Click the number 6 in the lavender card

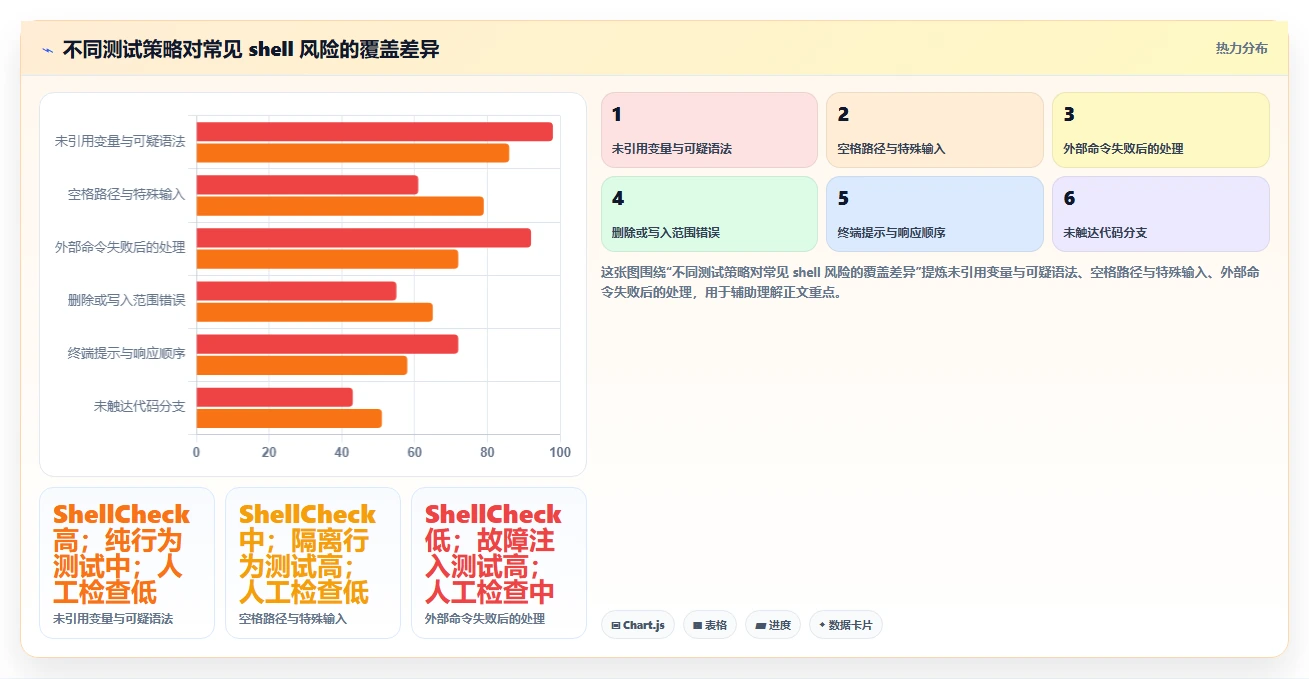[x=1069, y=199]
